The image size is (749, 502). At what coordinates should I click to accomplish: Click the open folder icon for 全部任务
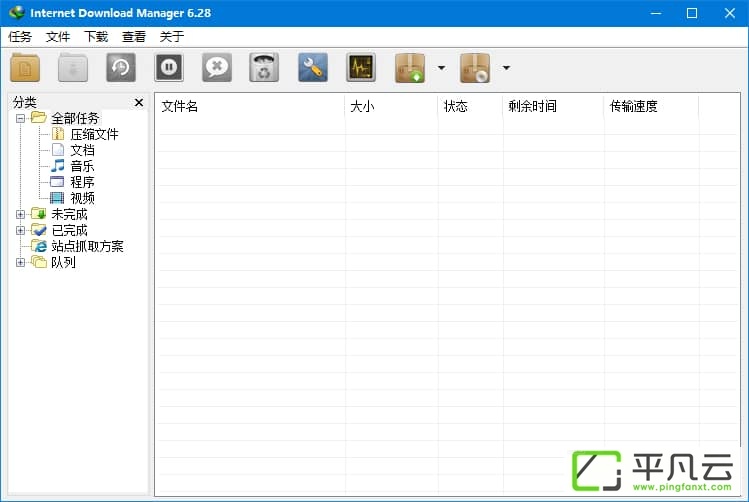tap(39, 117)
